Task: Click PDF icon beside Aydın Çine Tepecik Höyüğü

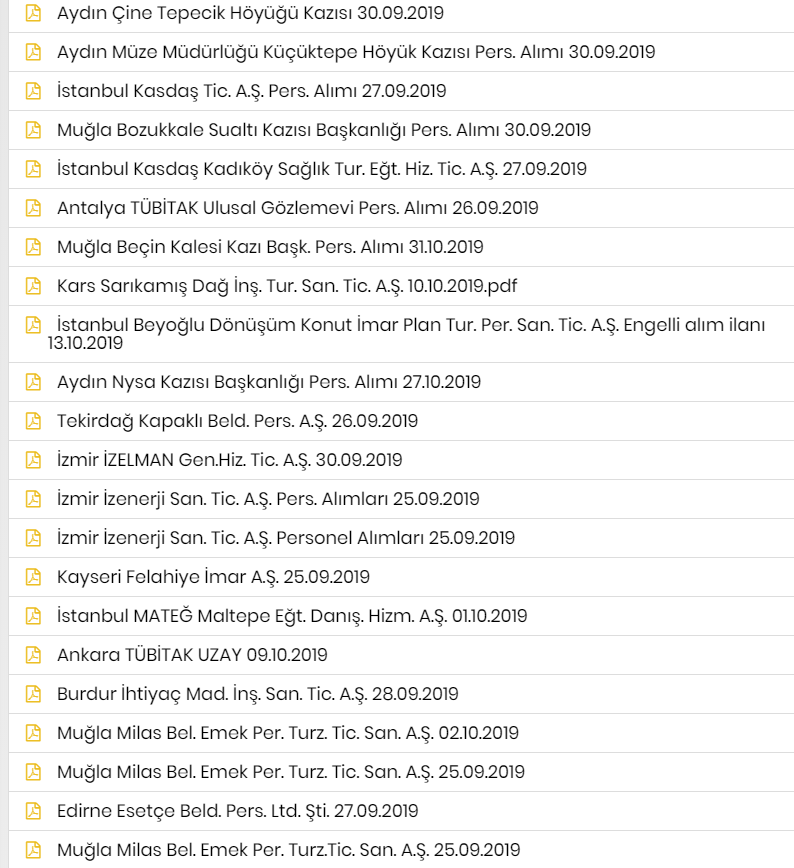Action: [x=33, y=13]
